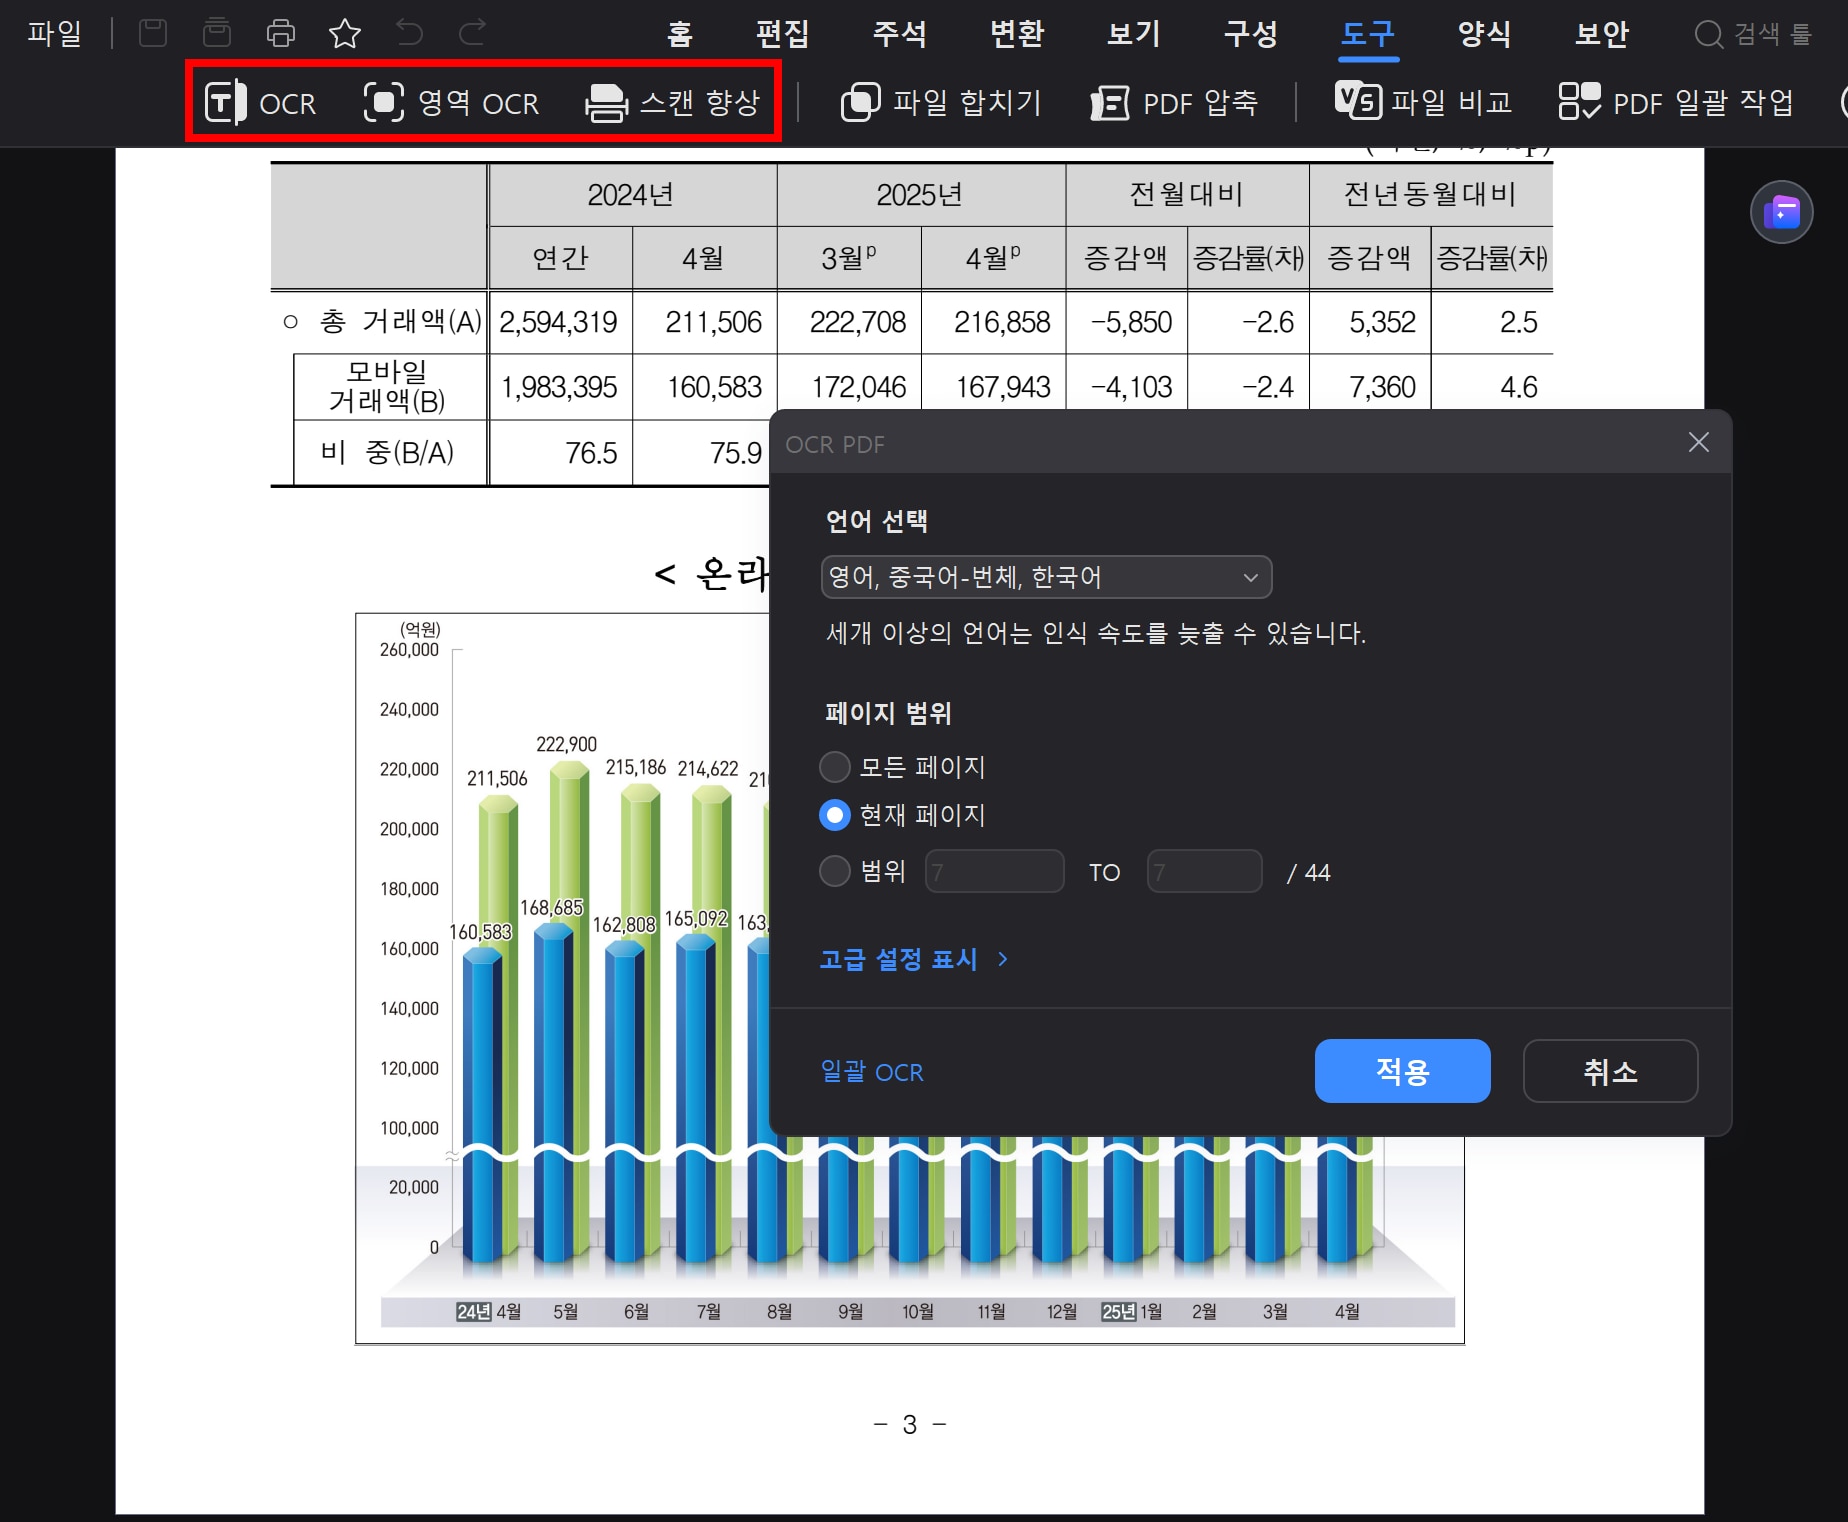Click chart value label 168,685
1848x1522 pixels.
click(551, 907)
